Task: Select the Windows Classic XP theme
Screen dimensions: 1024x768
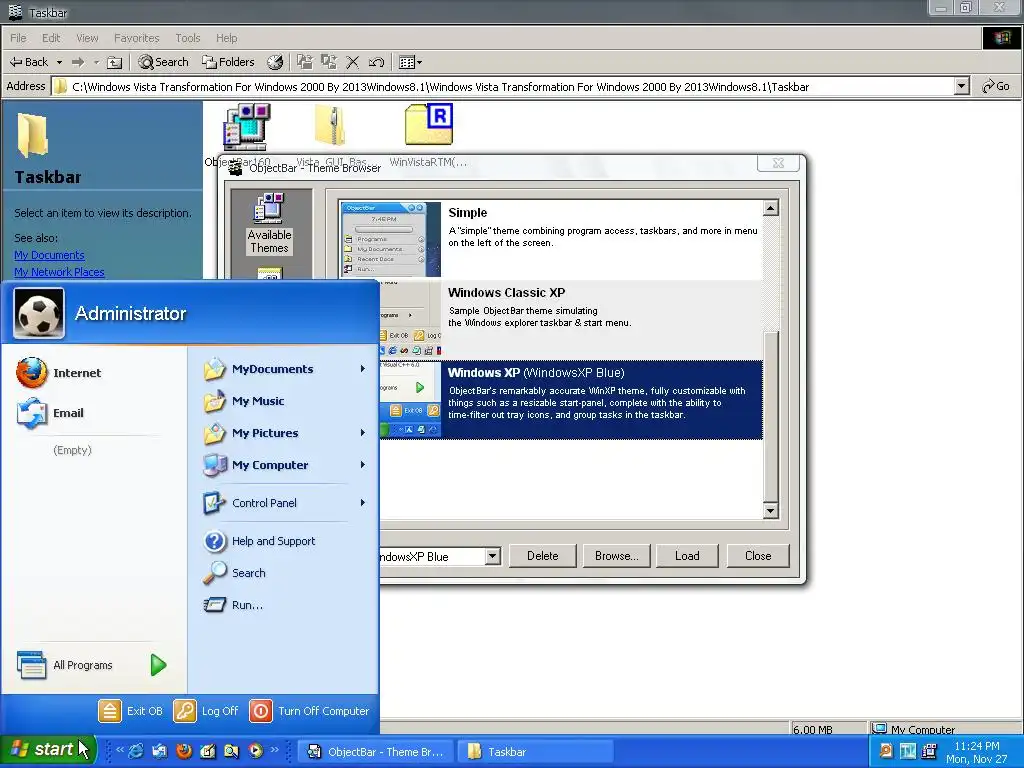Action: tap(571, 320)
